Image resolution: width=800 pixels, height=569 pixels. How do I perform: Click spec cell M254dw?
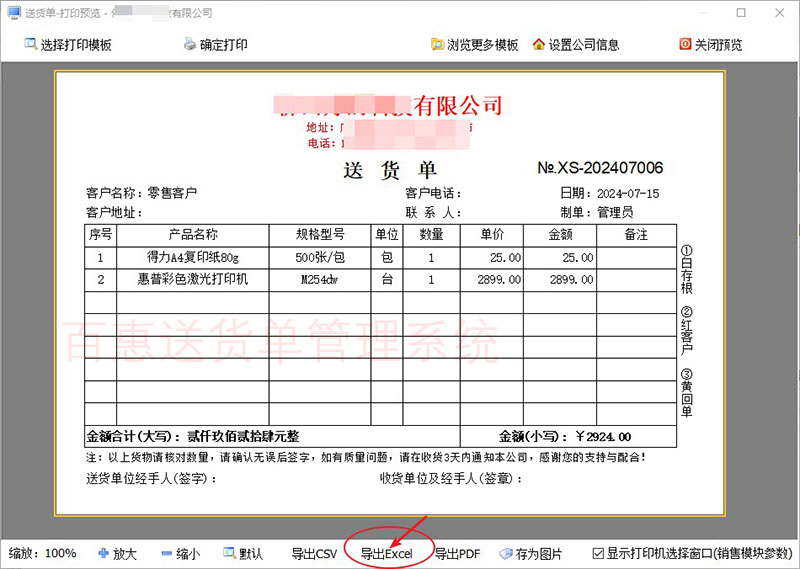pos(320,280)
